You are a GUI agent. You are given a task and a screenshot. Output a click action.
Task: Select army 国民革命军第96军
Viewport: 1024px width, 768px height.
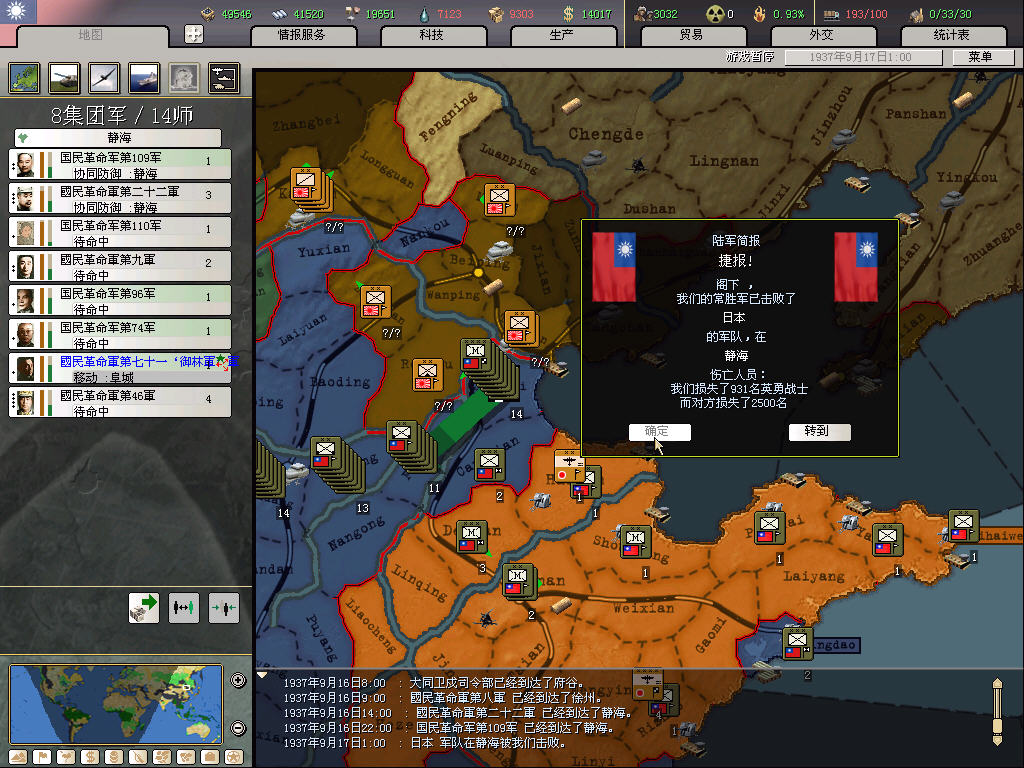pyautogui.click(x=120, y=300)
